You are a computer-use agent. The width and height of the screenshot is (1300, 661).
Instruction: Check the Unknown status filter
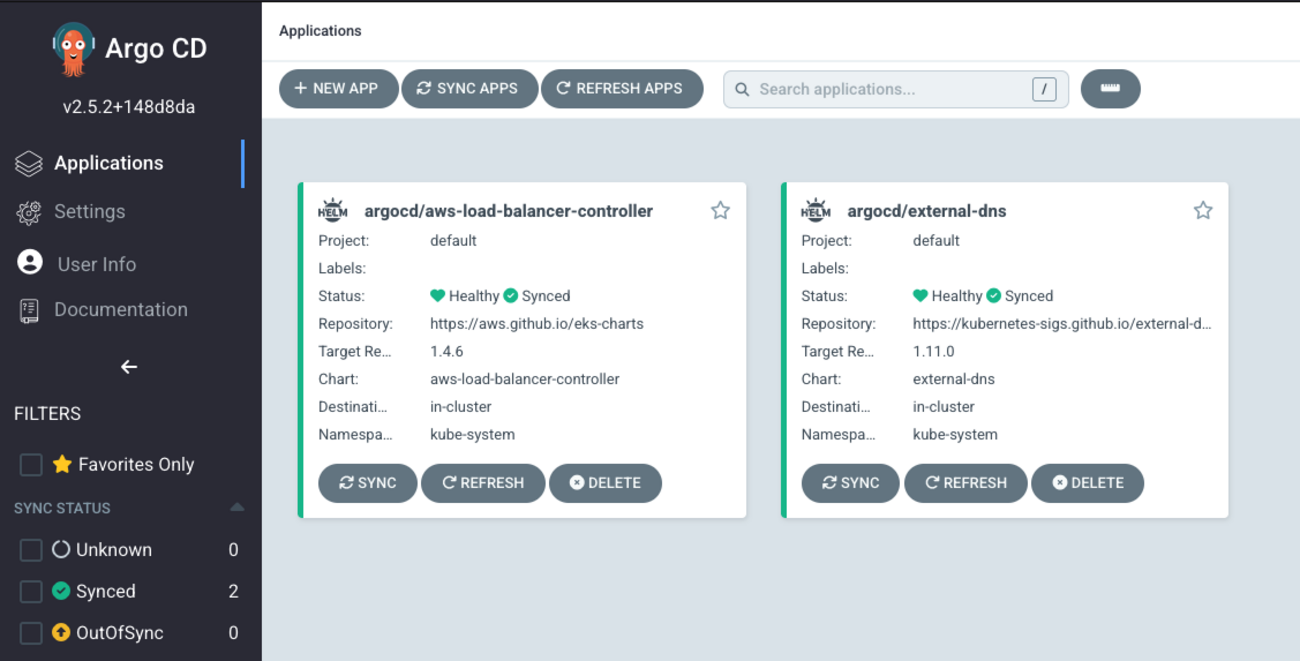click(29, 549)
